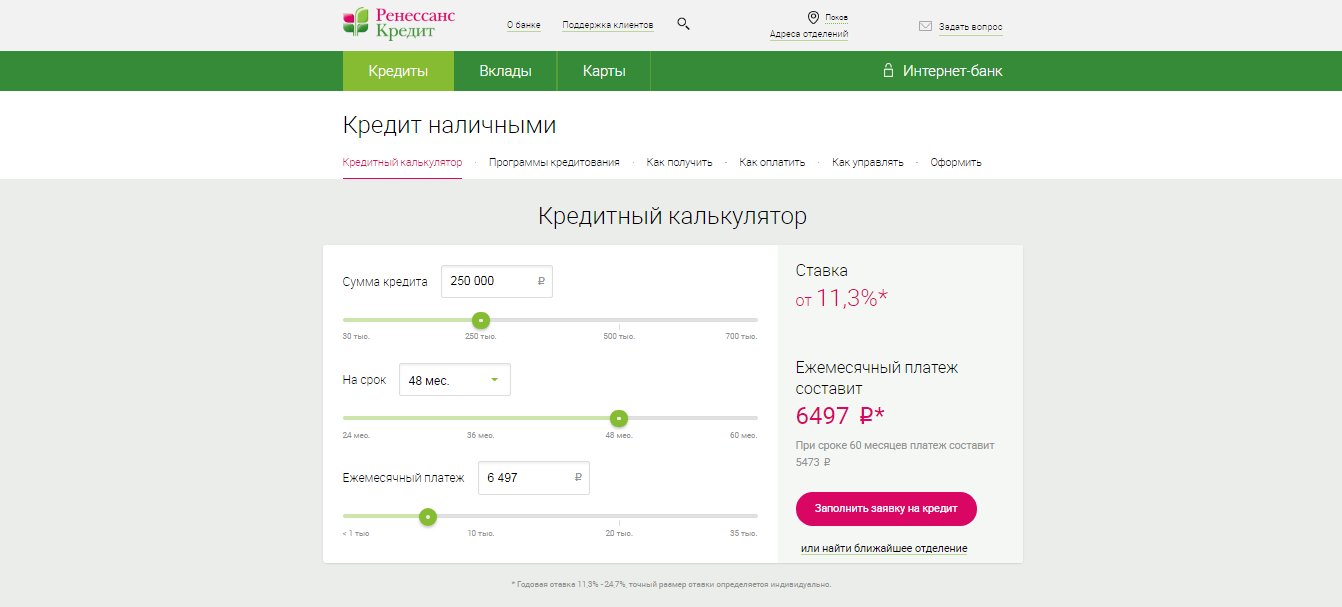Open the Адреса отделений link
Viewport: 1342px width, 607px height.
point(808,34)
